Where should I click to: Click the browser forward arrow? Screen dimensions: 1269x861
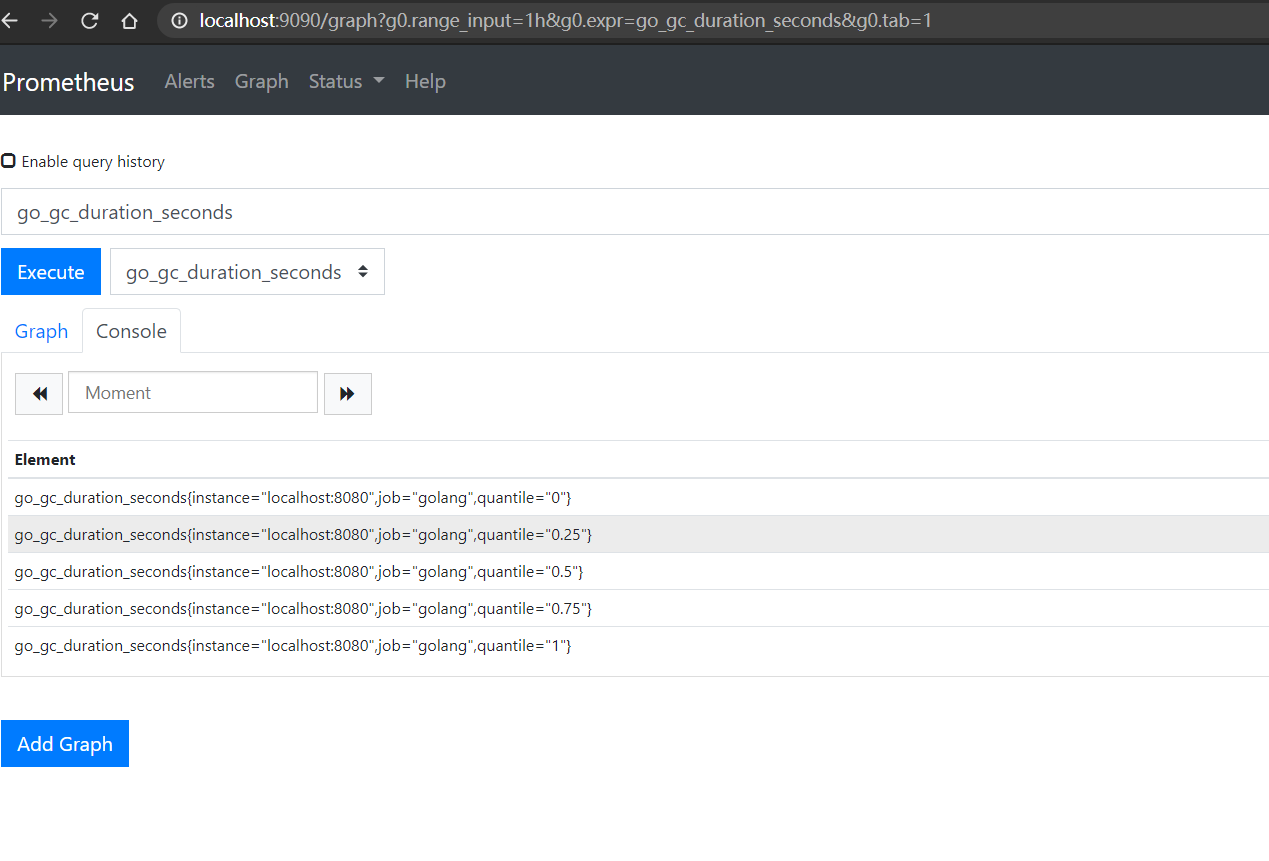pos(49,20)
